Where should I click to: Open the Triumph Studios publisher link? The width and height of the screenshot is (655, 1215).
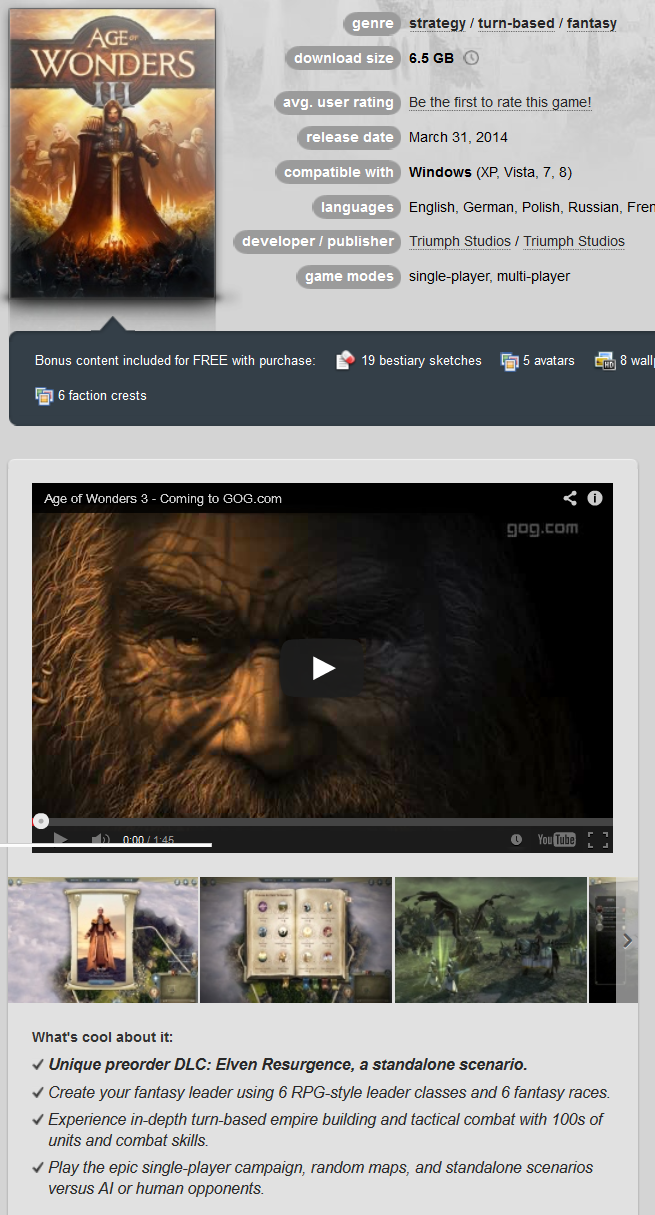pyautogui.click(x=574, y=241)
